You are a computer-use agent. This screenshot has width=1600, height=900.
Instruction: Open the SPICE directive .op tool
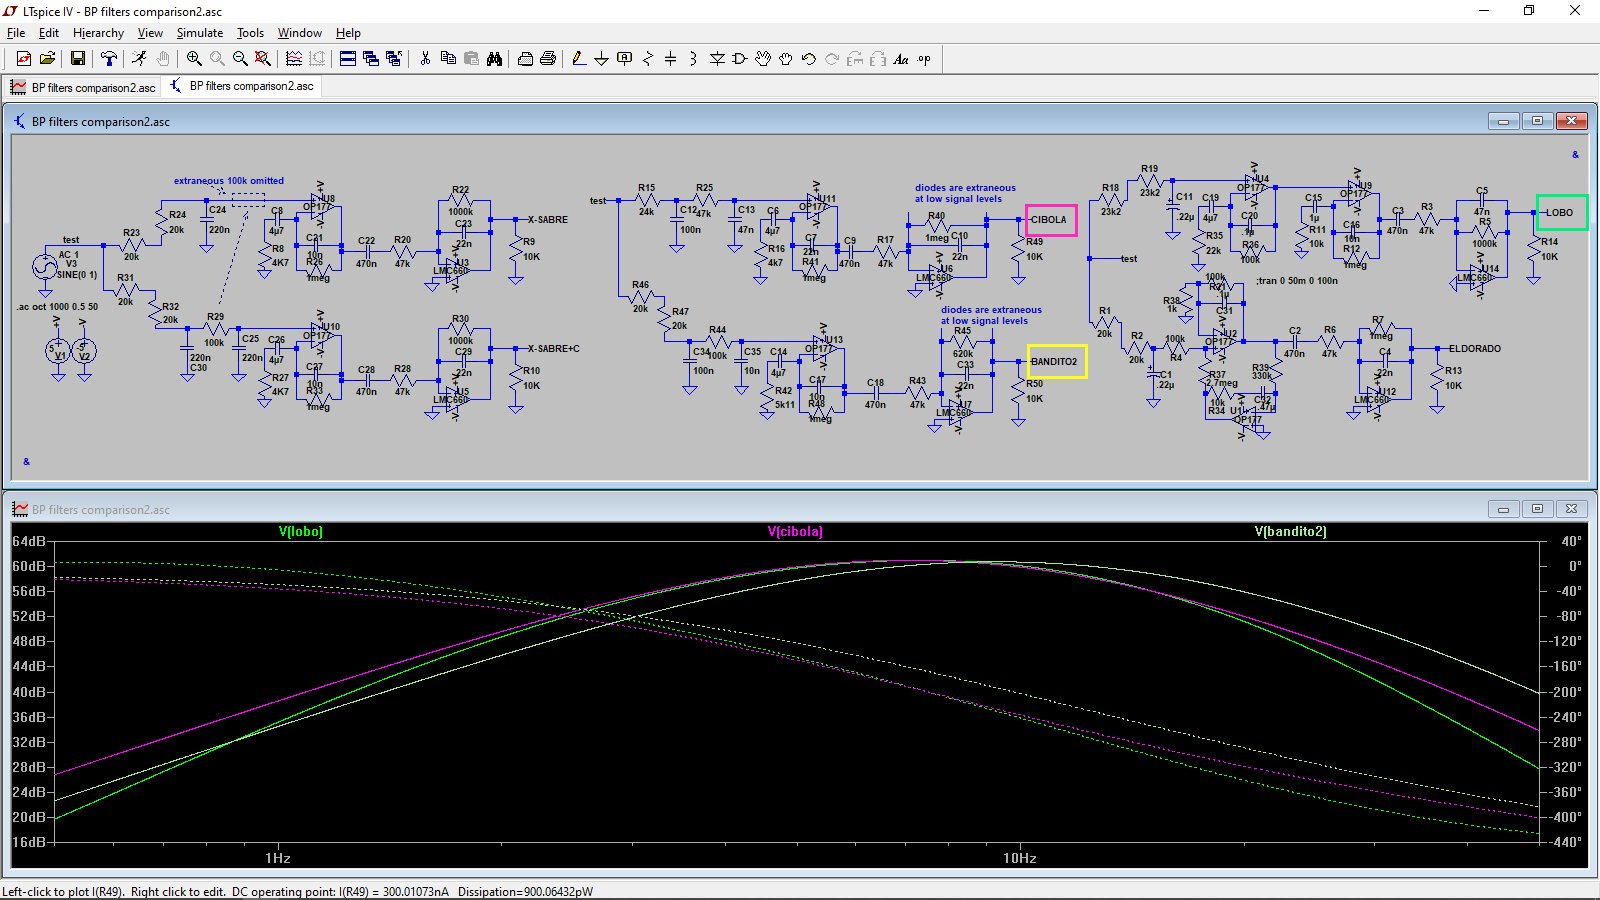(x=924, y=59)
